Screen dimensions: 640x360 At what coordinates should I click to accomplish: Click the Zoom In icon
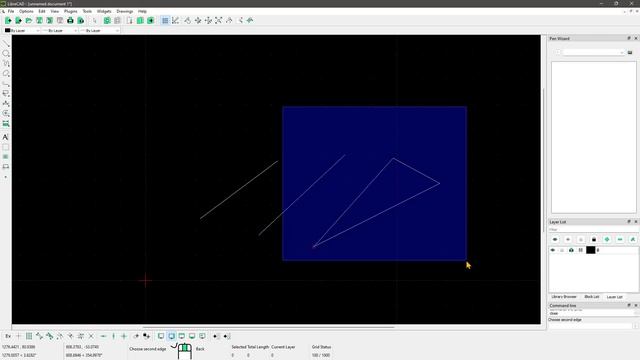198,20
